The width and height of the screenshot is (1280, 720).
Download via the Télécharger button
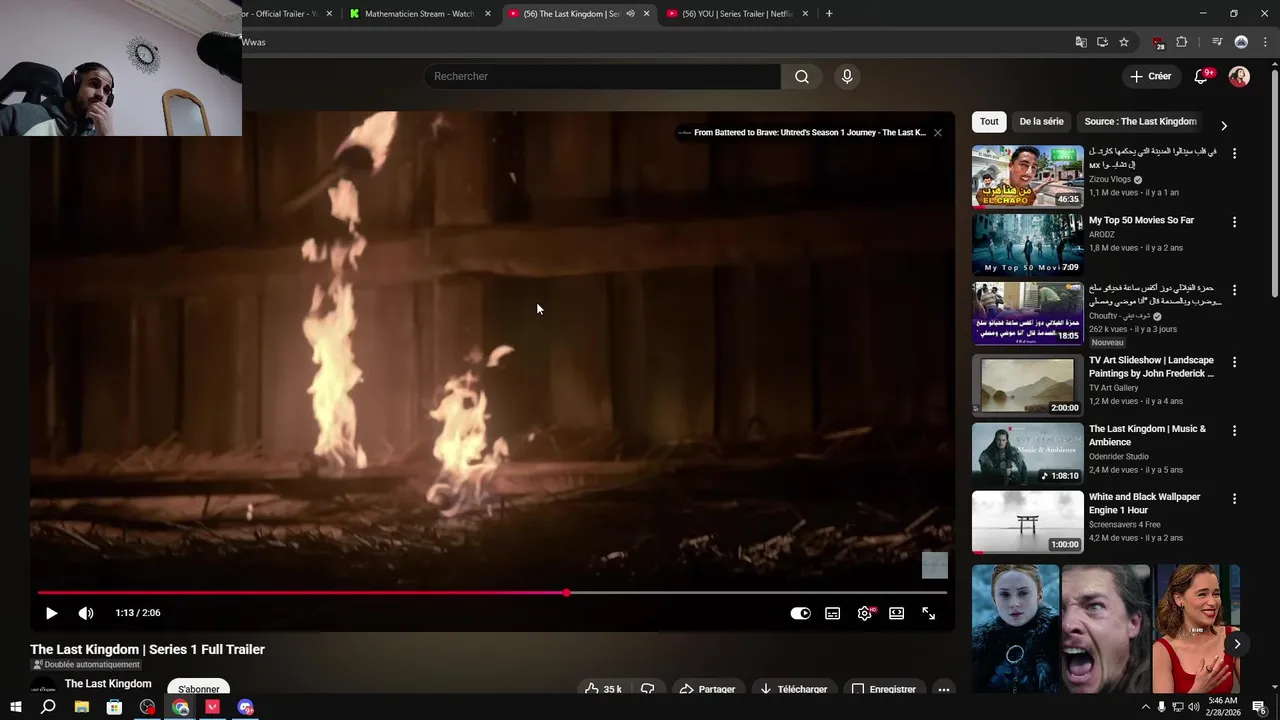(x=793, y=689)
